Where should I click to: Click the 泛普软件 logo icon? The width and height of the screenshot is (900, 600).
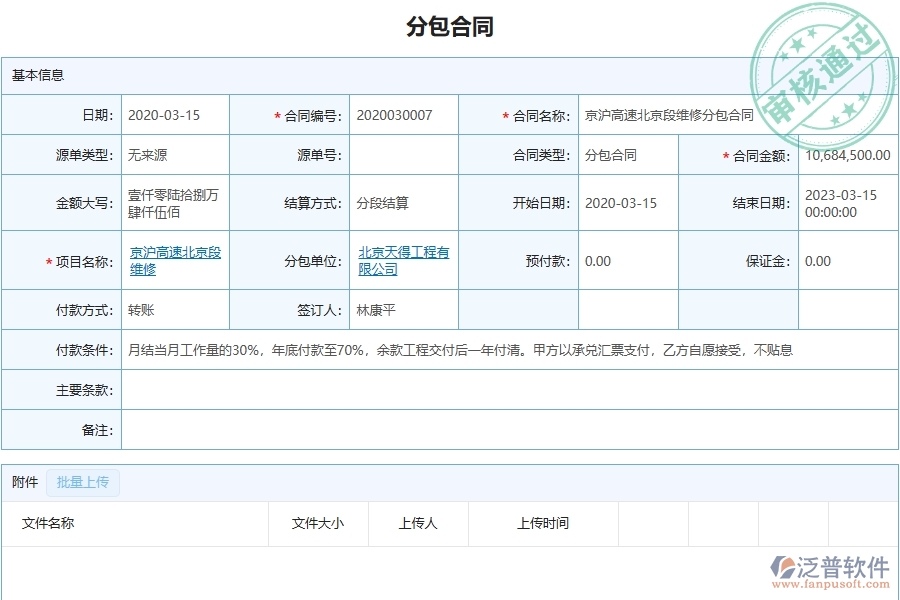pyautogui.click(x=782, y=563)
